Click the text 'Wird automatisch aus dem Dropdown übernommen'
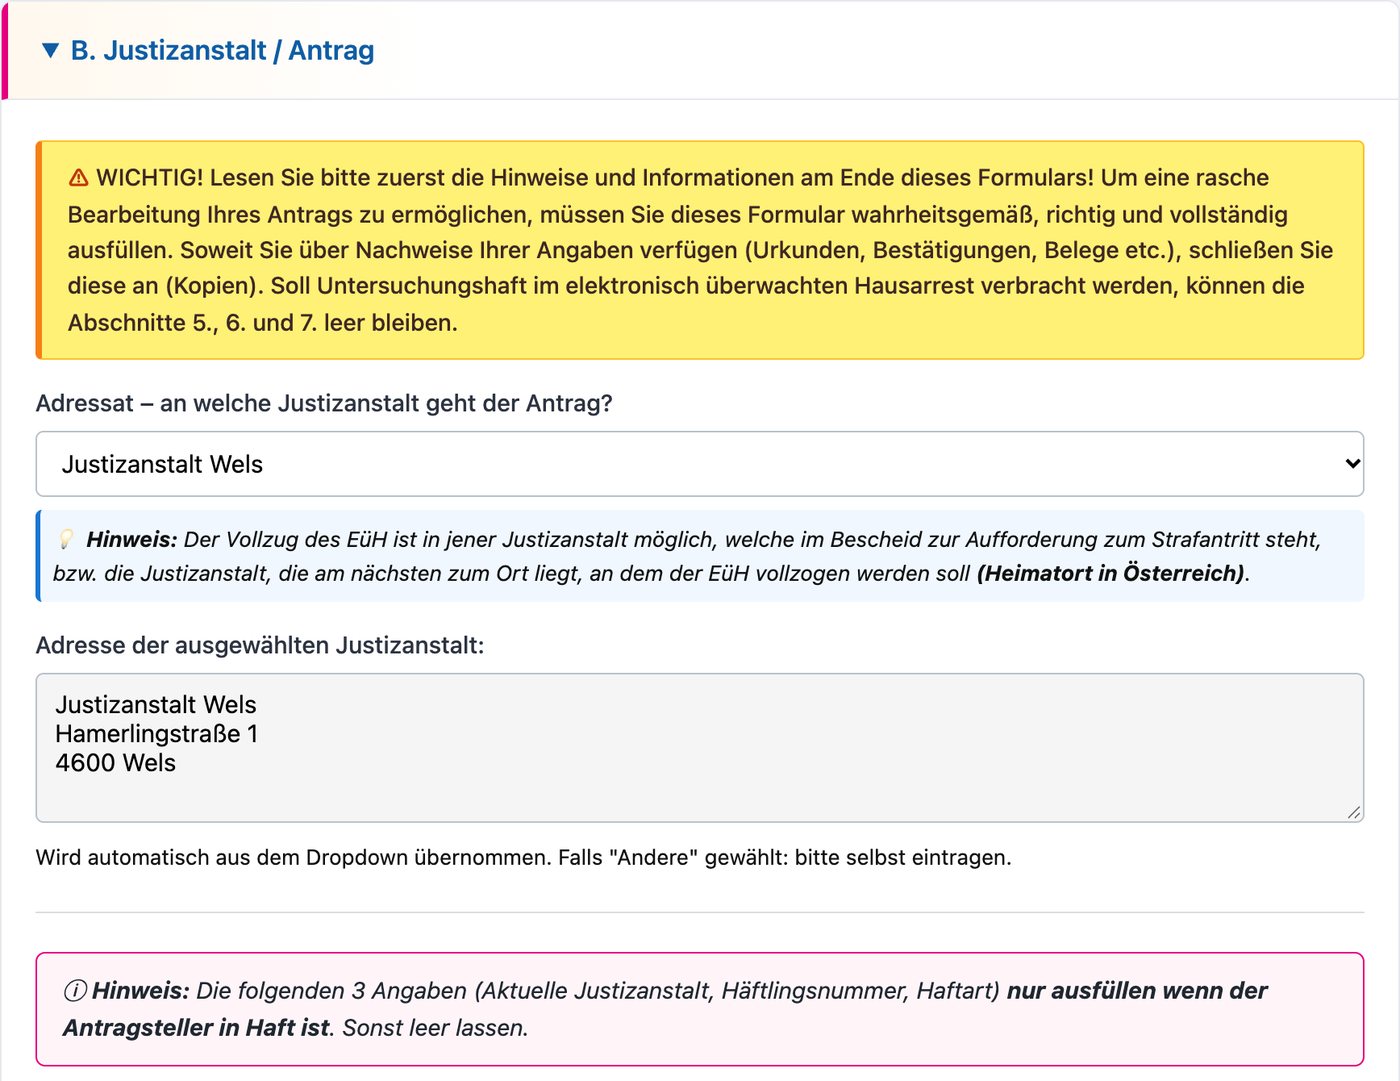 (x=291, y=857)
